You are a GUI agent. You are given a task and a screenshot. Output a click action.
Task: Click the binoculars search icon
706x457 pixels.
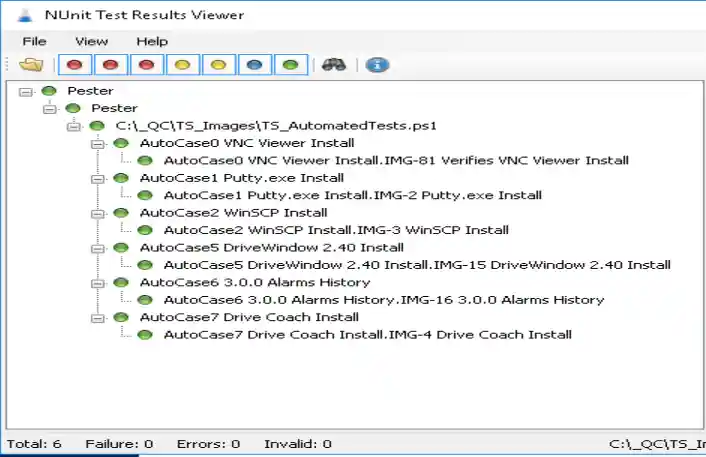334,65
